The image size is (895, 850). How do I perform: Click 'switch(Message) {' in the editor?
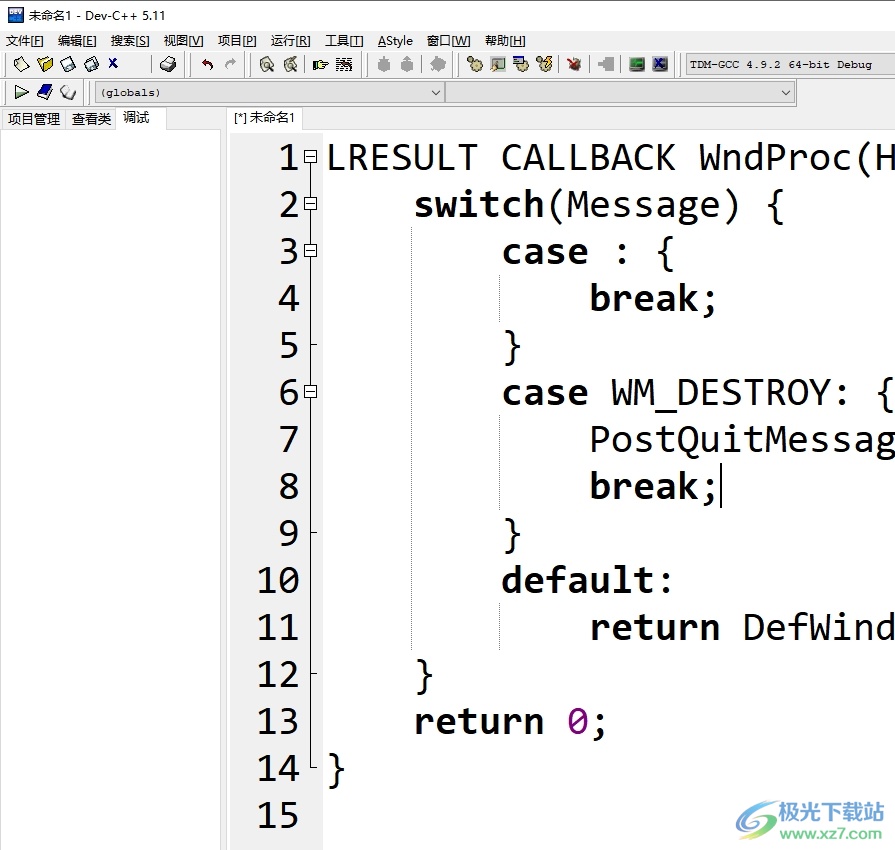click(x=599, y=204)
